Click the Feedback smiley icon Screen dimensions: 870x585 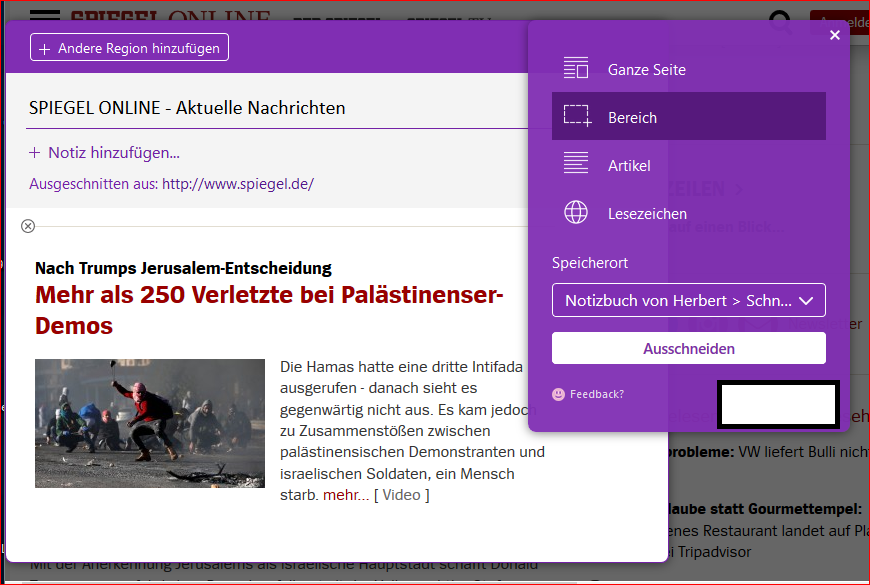pyautogui.click(x=558, y=394)
